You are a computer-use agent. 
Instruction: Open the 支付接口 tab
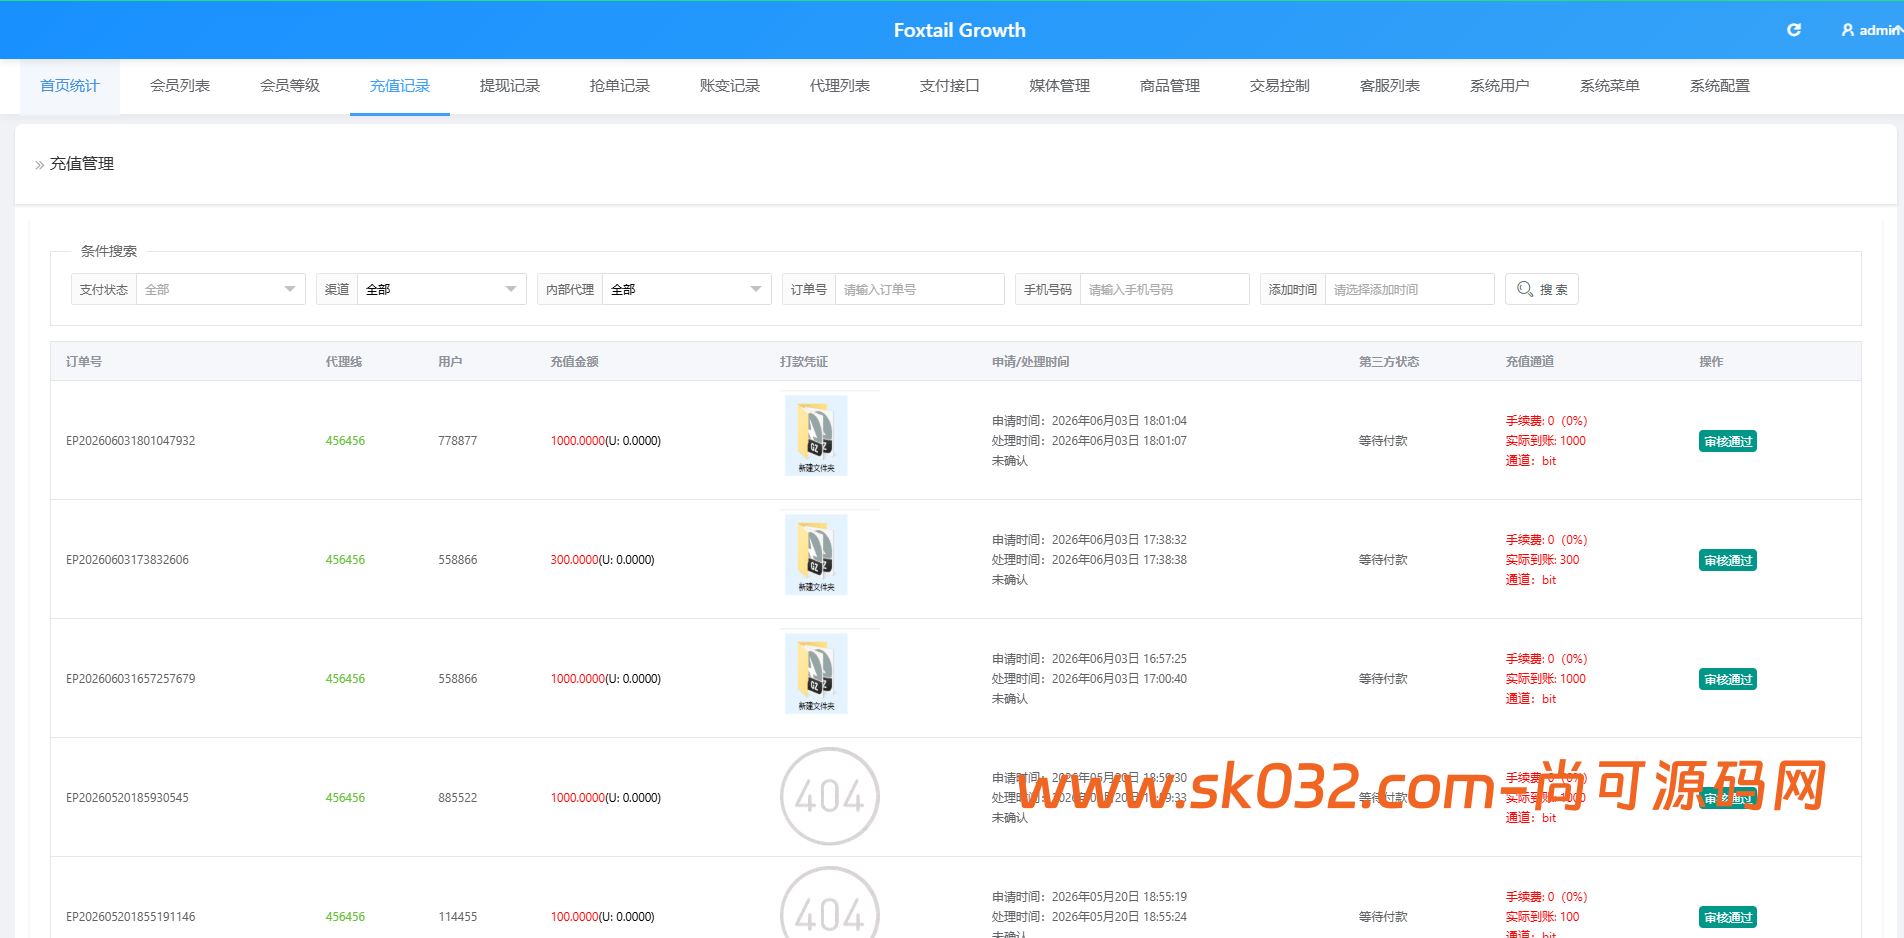[950, 86]
